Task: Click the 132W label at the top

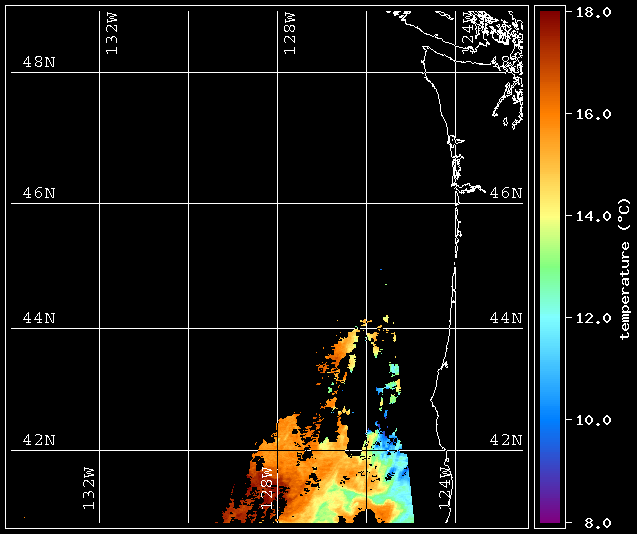Action: [111, 35]
